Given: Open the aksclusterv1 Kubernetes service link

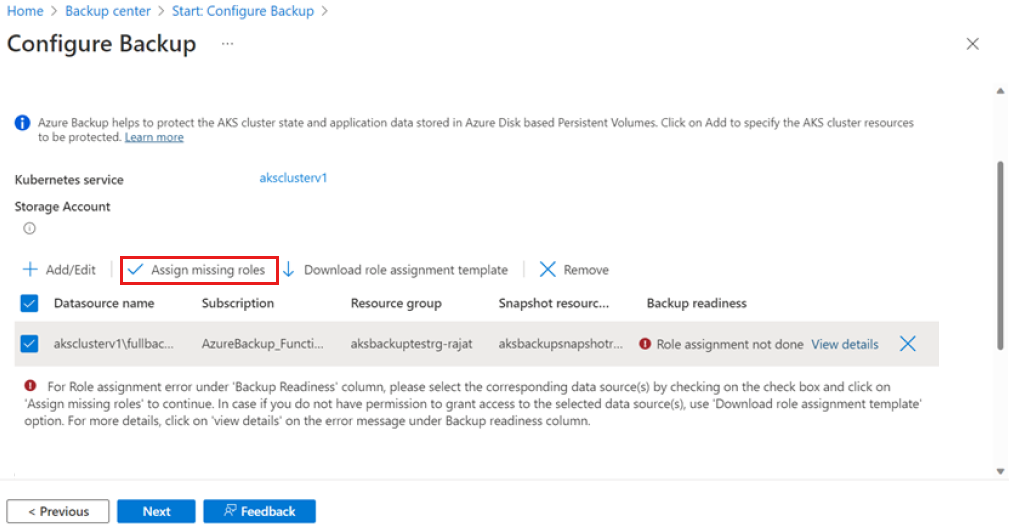Looking at the screenshot, I should [293, 178].
